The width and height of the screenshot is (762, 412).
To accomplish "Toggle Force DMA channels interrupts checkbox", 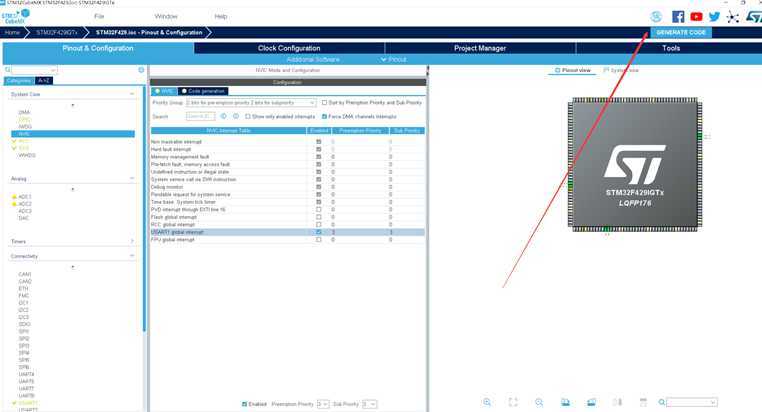I will pyautogui.click(x=325, y=117).
